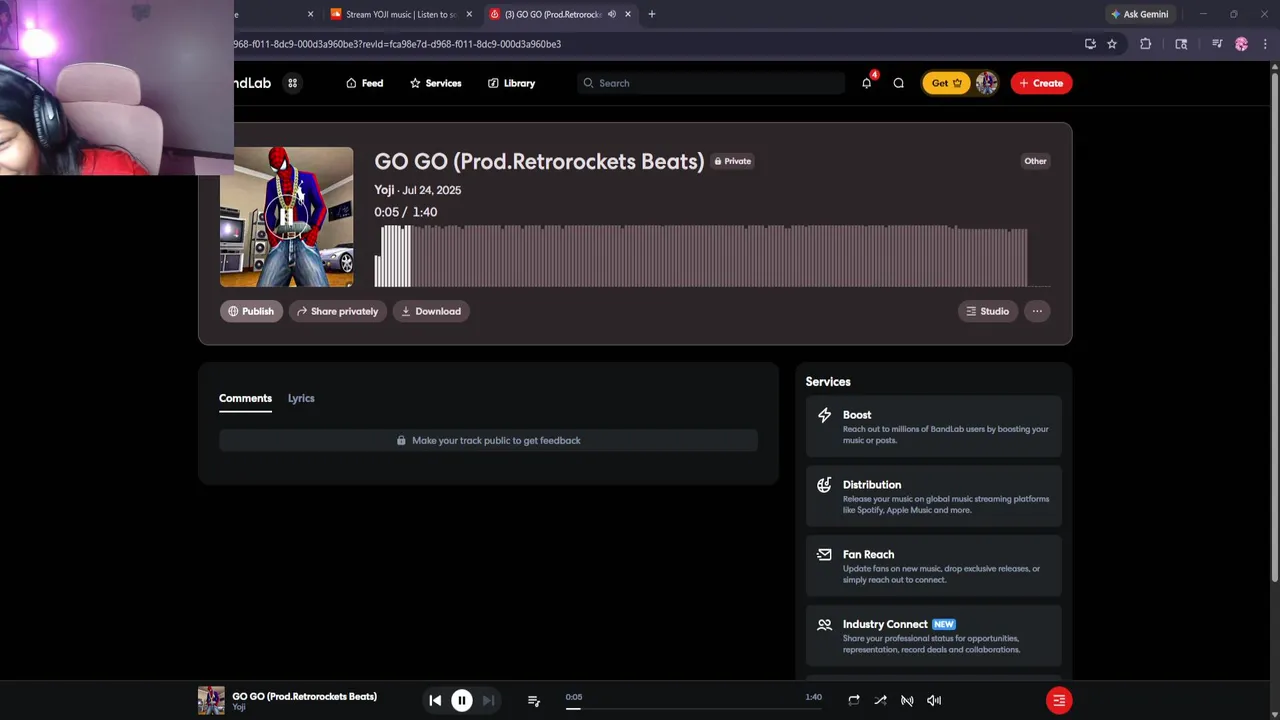The width and height of the screenshot is (1280, 720).
Task: Open the Library page
Action: (x=511, y=83)
